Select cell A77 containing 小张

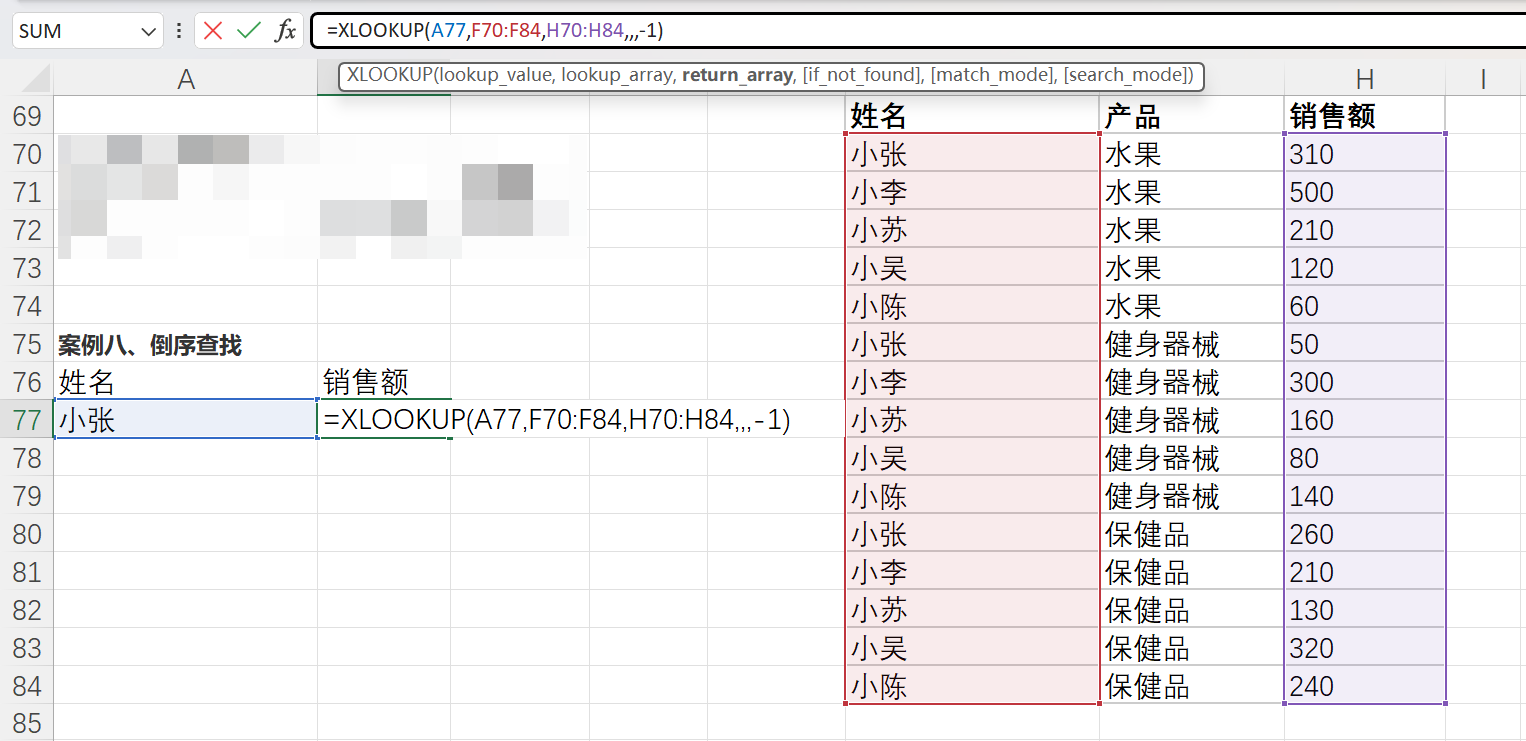pos(185,419)
